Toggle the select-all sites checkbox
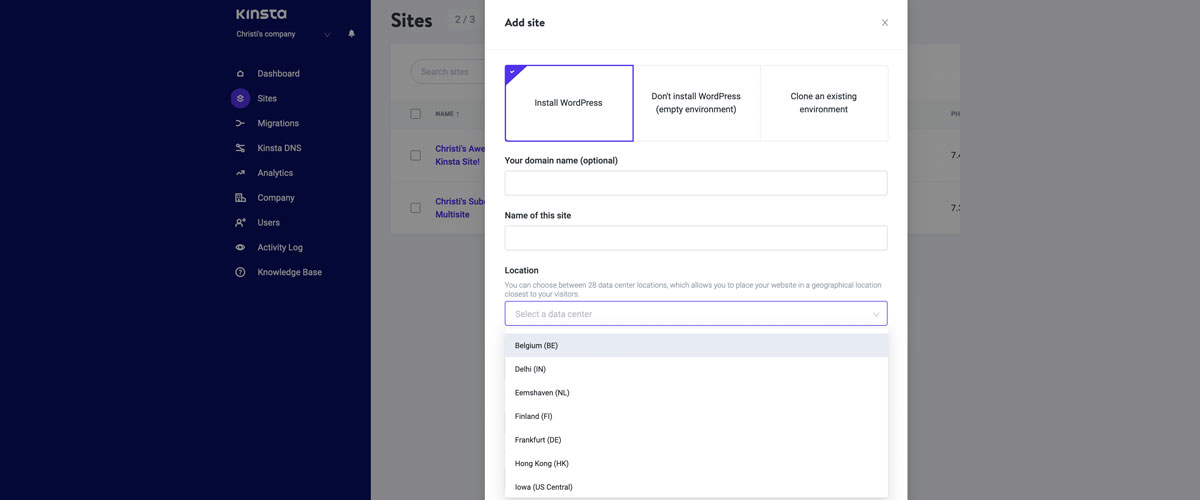 point(416,114)
